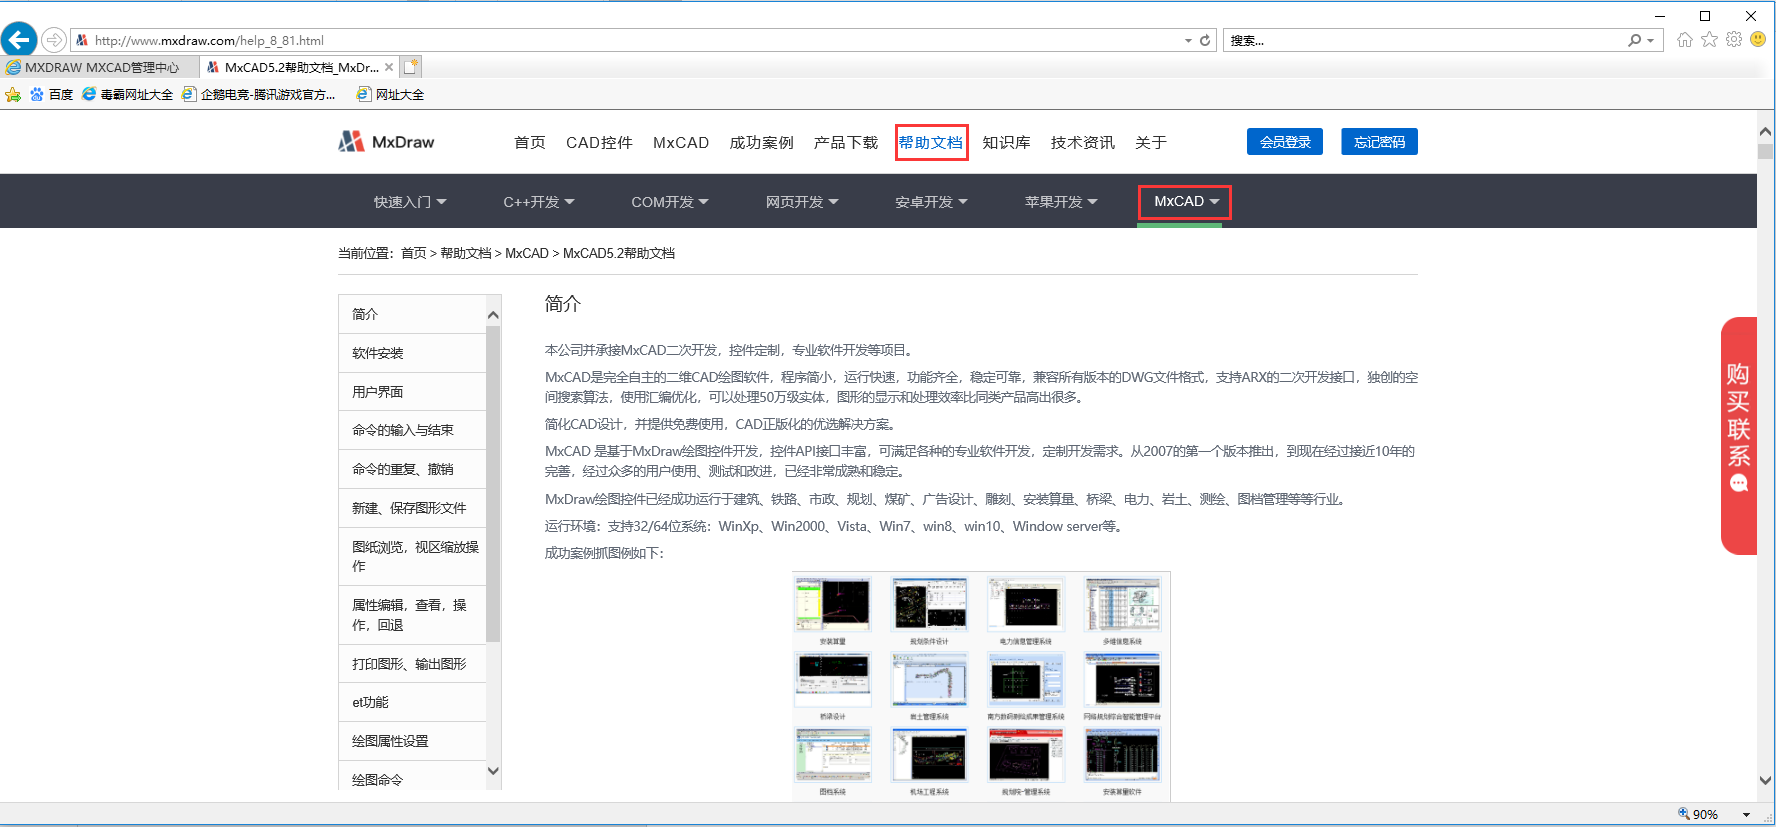Select 新建、保存图形文件 in sidebar
The image size is (1776, 827).
pos(412,508)
